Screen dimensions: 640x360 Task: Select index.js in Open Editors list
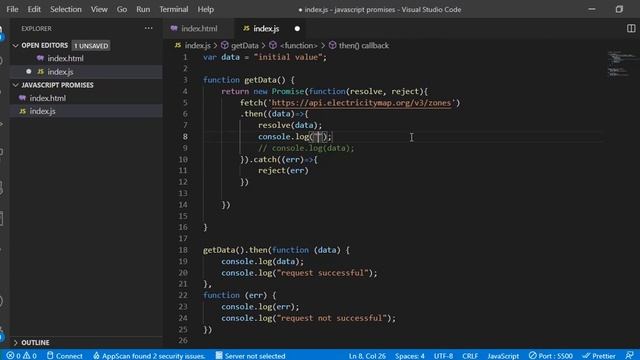point(60,72)
